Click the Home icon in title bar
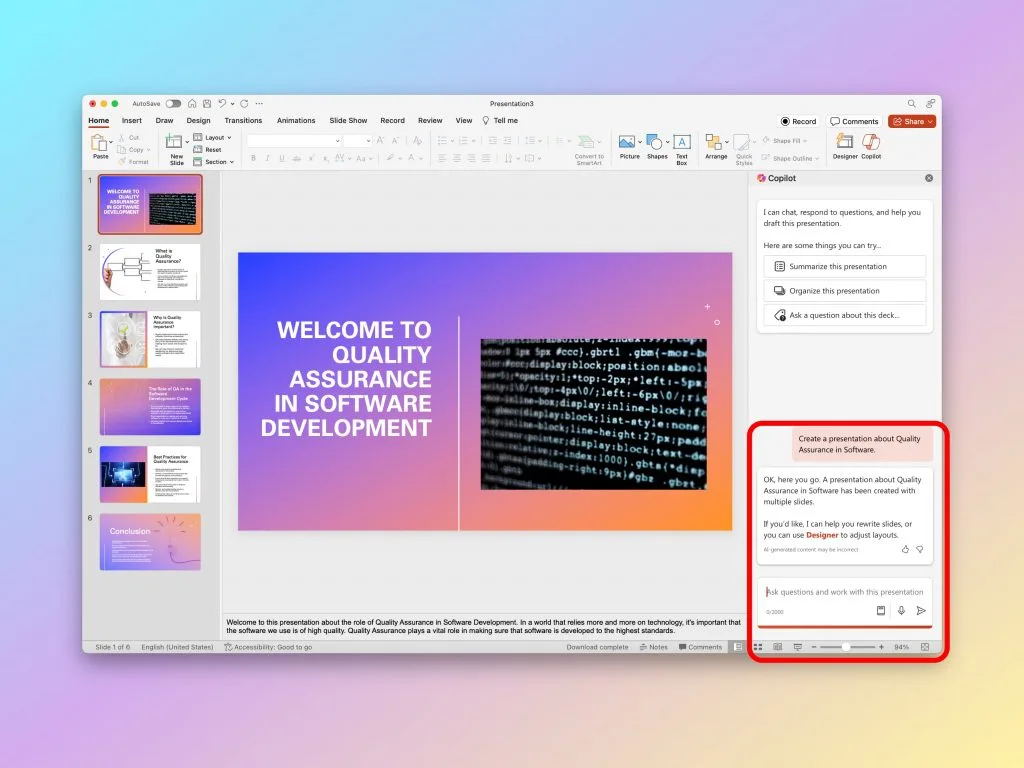Viewport: 1024px width, 768px height. click(x=192, y=103)
